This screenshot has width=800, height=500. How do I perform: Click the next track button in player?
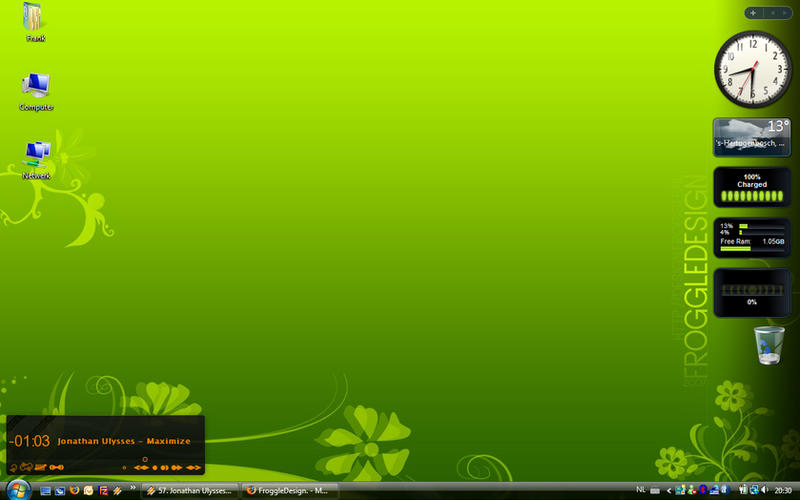click(x=177, y=467)
